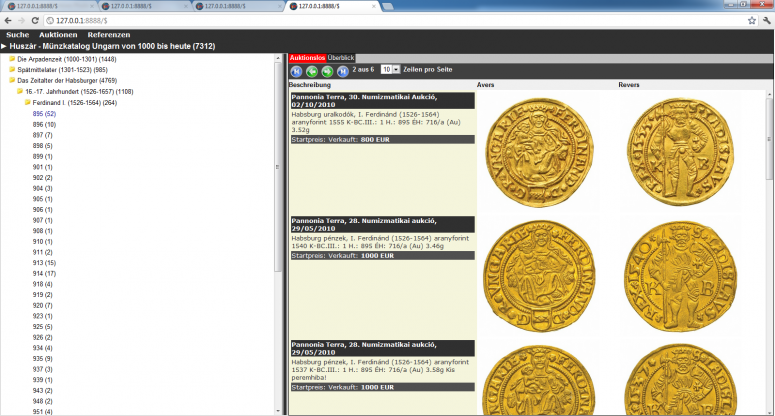This screenshot has width=775, height=416.
Task: Select Das Zeitalter der Habsburger node
Action: tap(67, 81)
